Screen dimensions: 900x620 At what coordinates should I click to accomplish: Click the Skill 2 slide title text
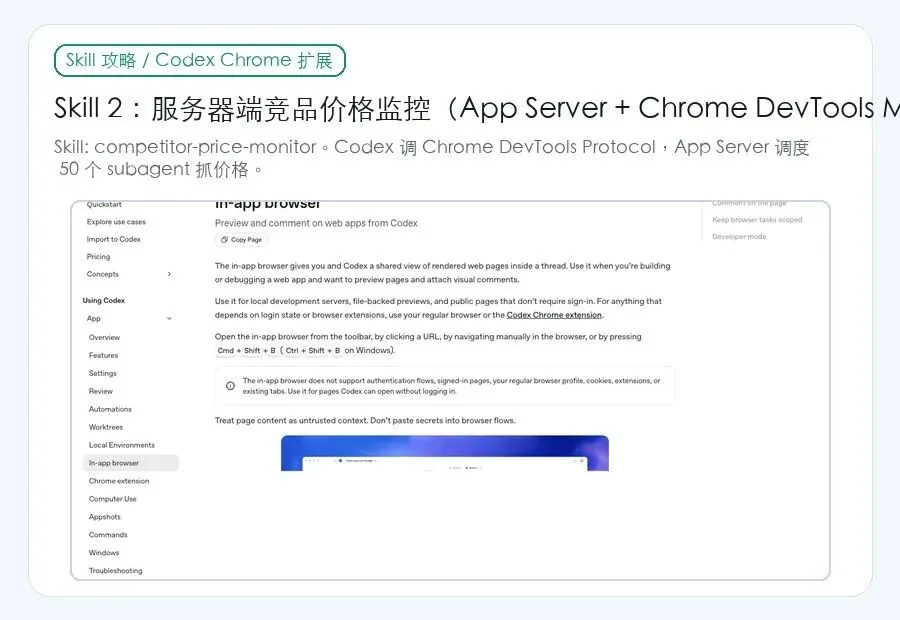(476, 108)
